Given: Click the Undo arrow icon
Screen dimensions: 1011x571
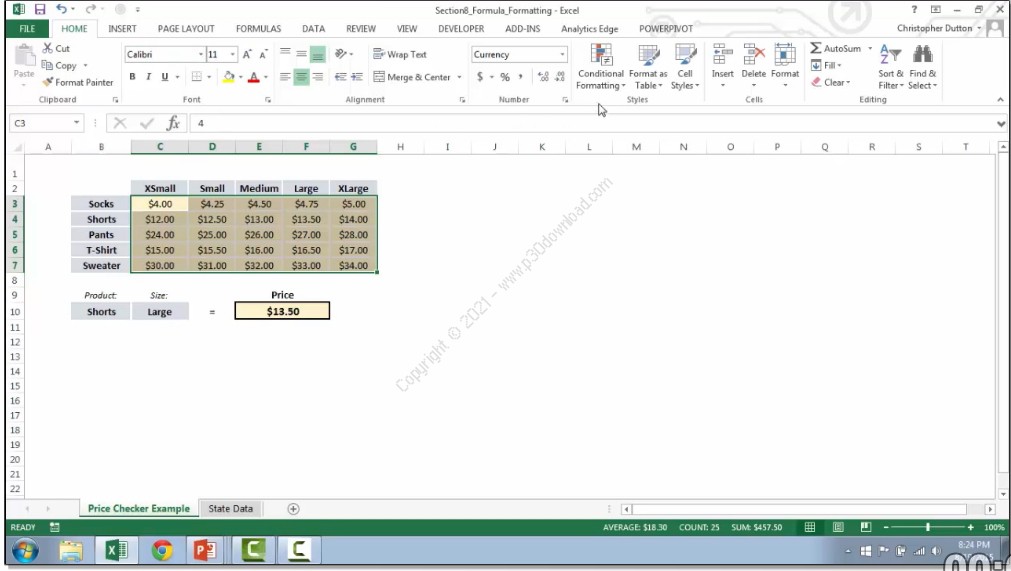Looking at the screenshot, I should 61,9.
